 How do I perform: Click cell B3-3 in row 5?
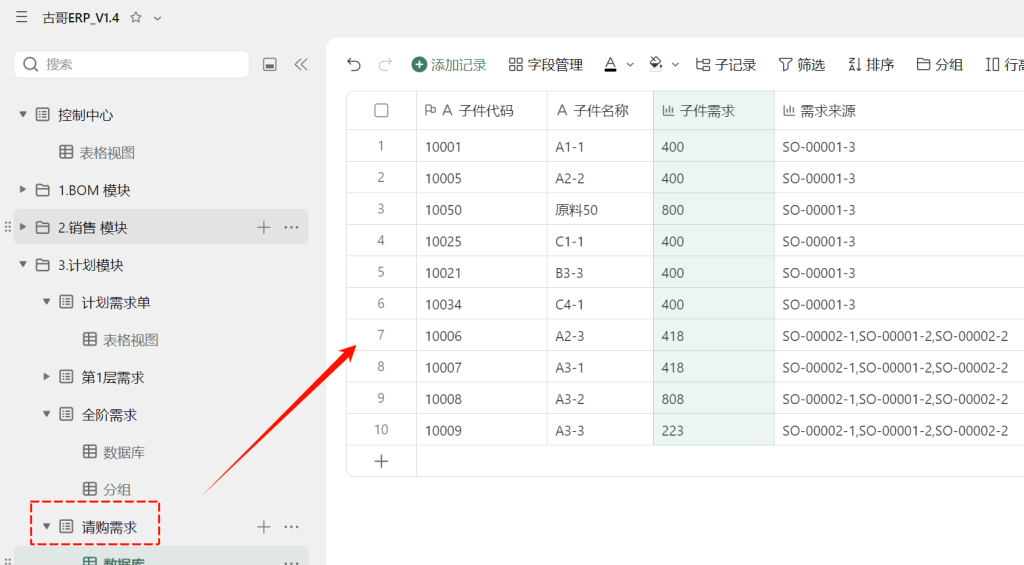(x=600, y=272)
